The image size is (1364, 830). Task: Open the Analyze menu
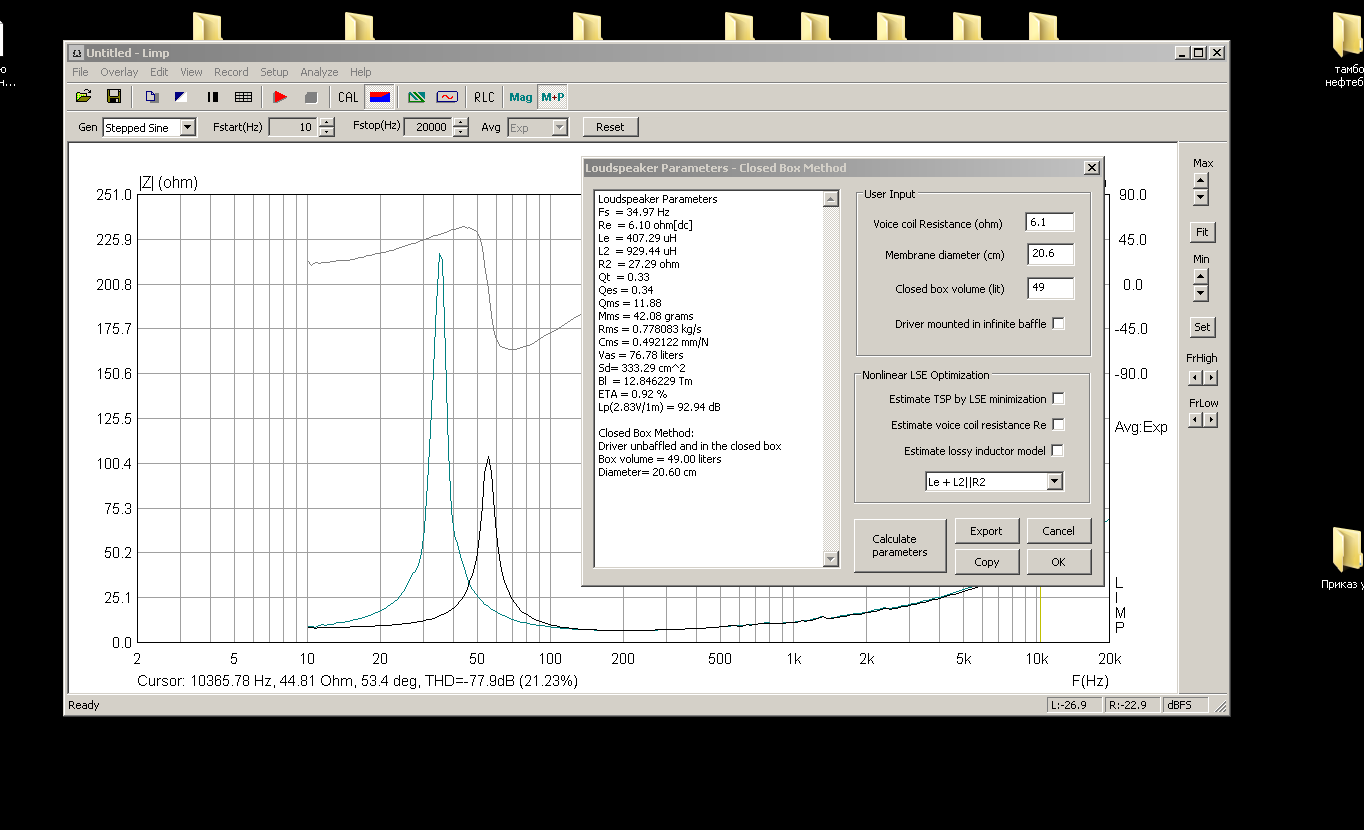click(x=319, y=72)
